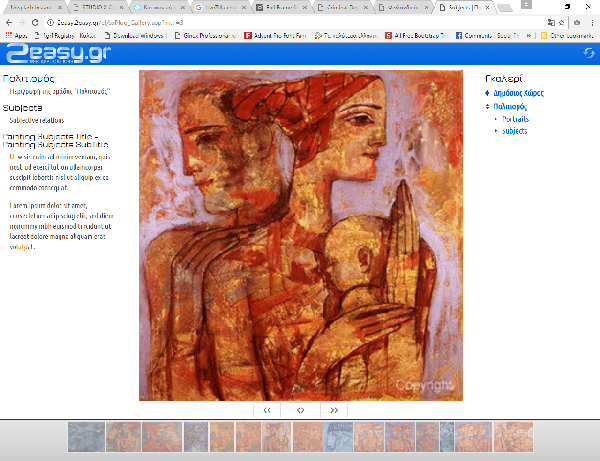Expand the Δημόσιος Χώρος gallery category arrow
The image size is (600, 461).
(x=487, y=93)
